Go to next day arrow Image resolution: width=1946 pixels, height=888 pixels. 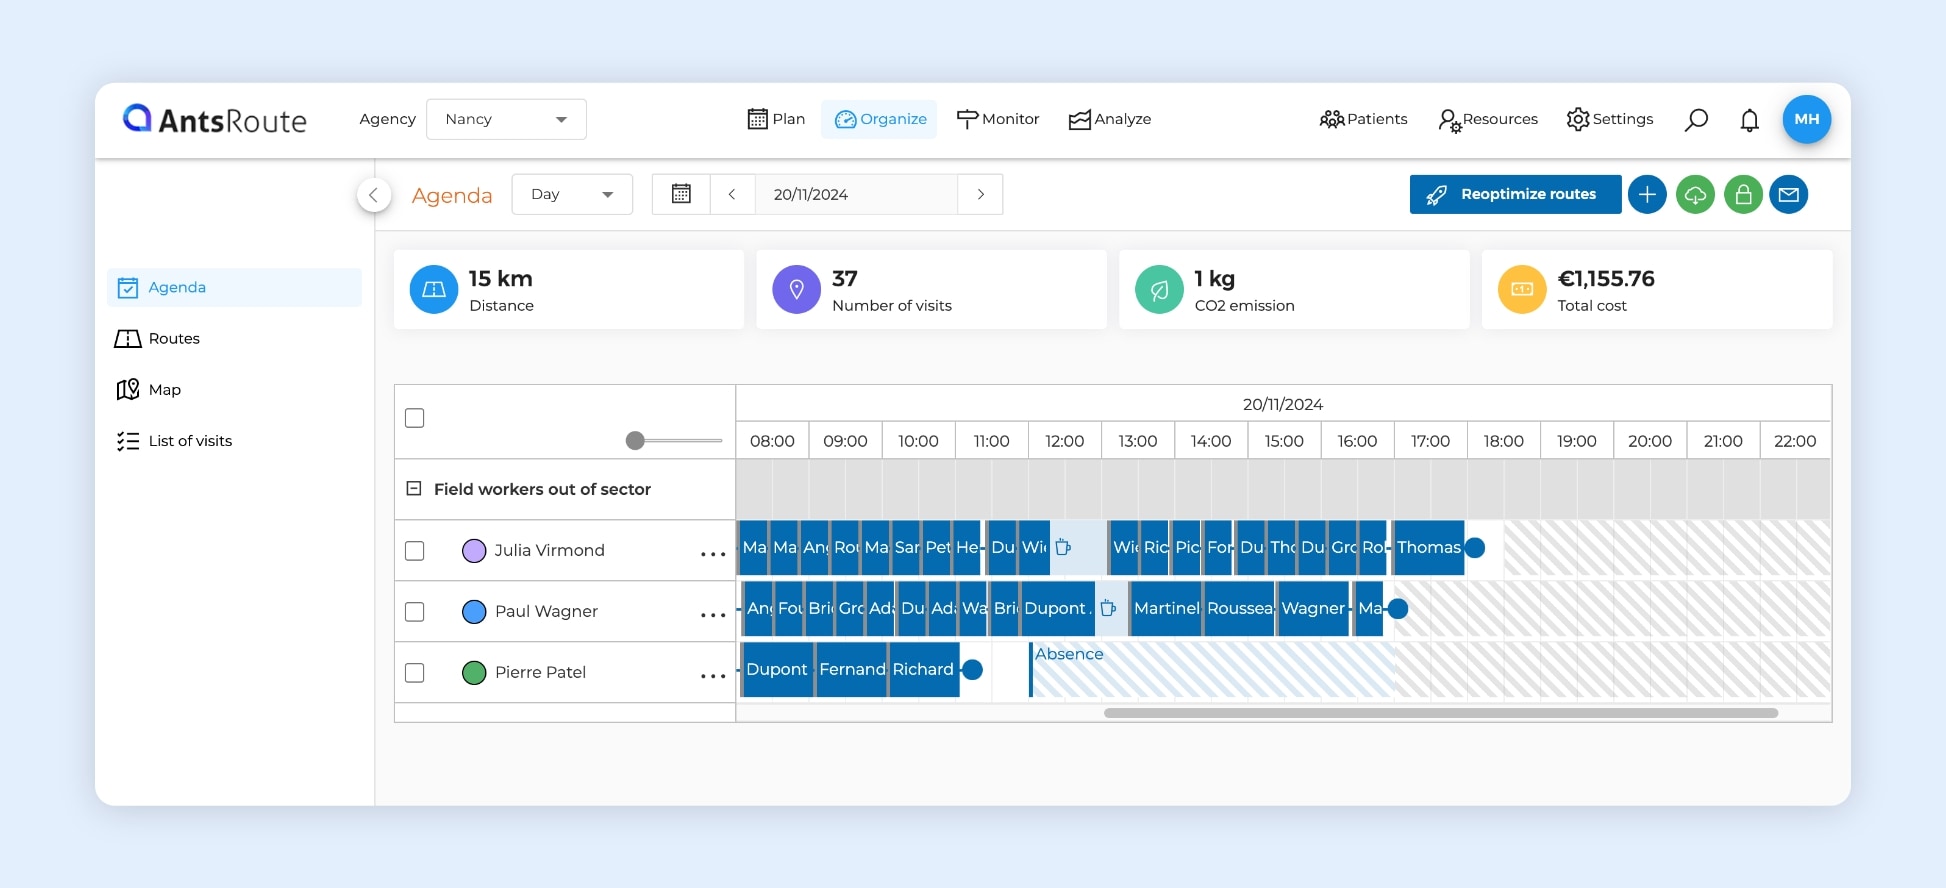pos(980,194)
